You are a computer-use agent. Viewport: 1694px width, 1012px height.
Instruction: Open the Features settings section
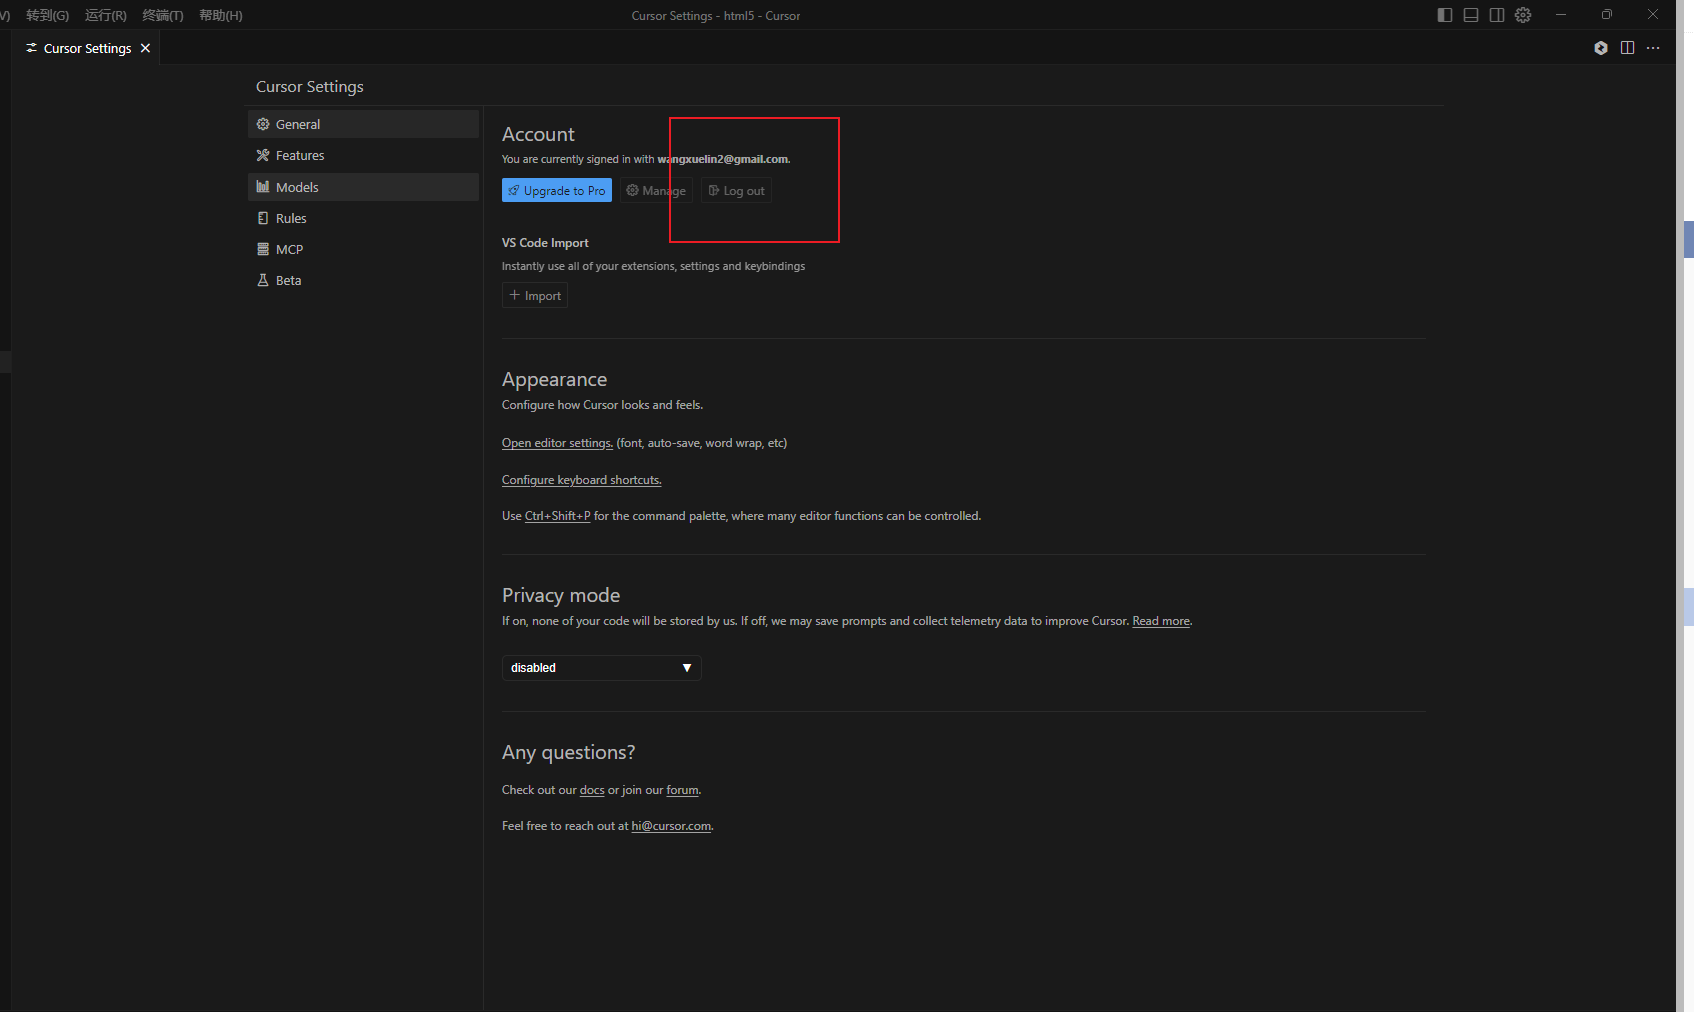tap(363, 155)
